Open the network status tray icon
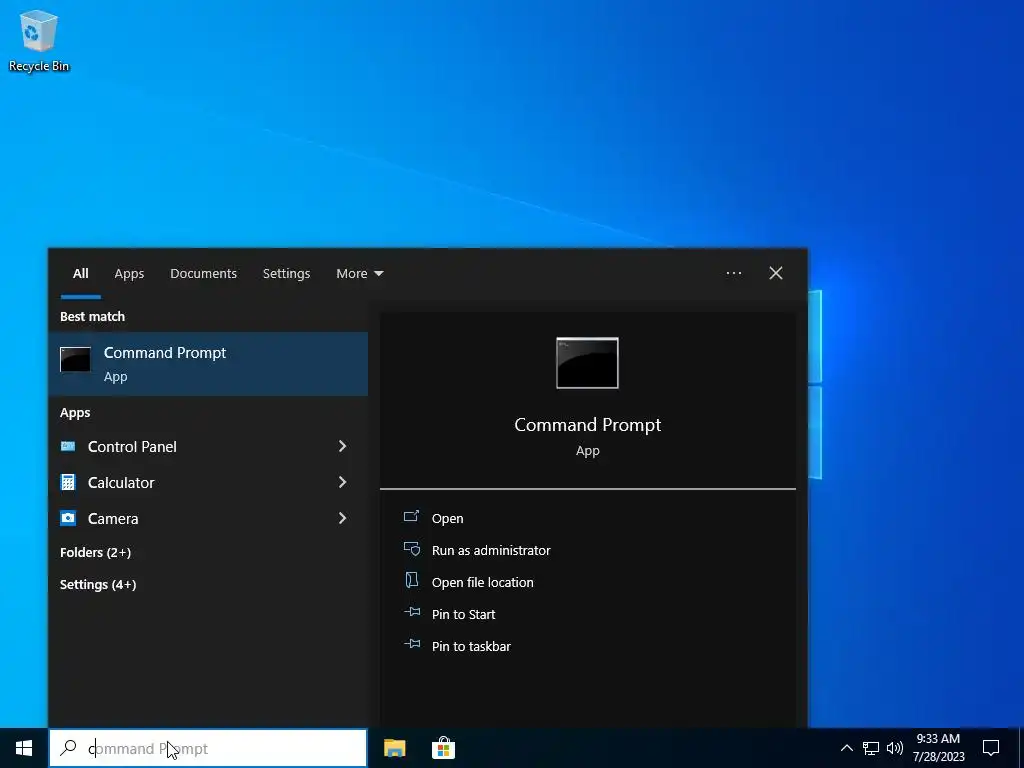This screenshot has height=768, width=1024. [x=871, y=748]
